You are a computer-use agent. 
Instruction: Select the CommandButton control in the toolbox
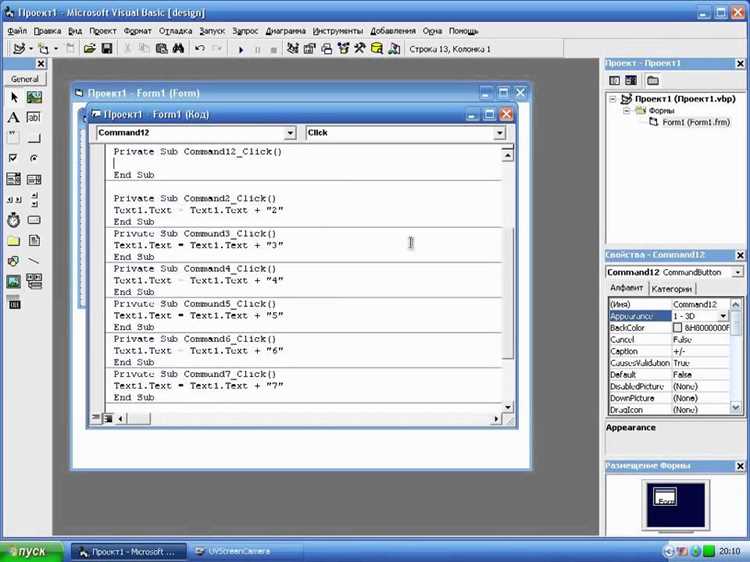point(34,138)
